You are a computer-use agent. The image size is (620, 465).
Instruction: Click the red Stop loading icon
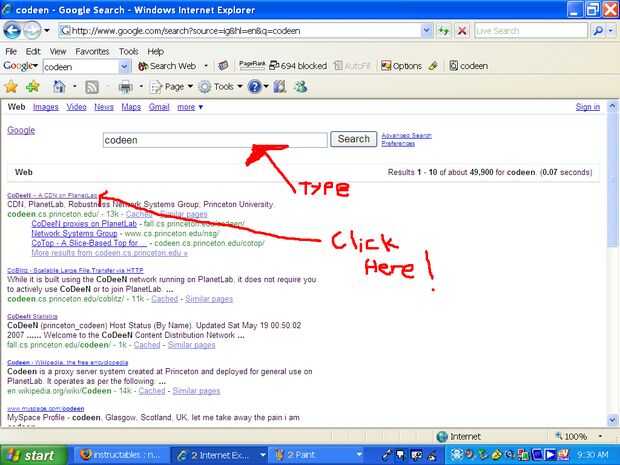[x=461, y=31]
